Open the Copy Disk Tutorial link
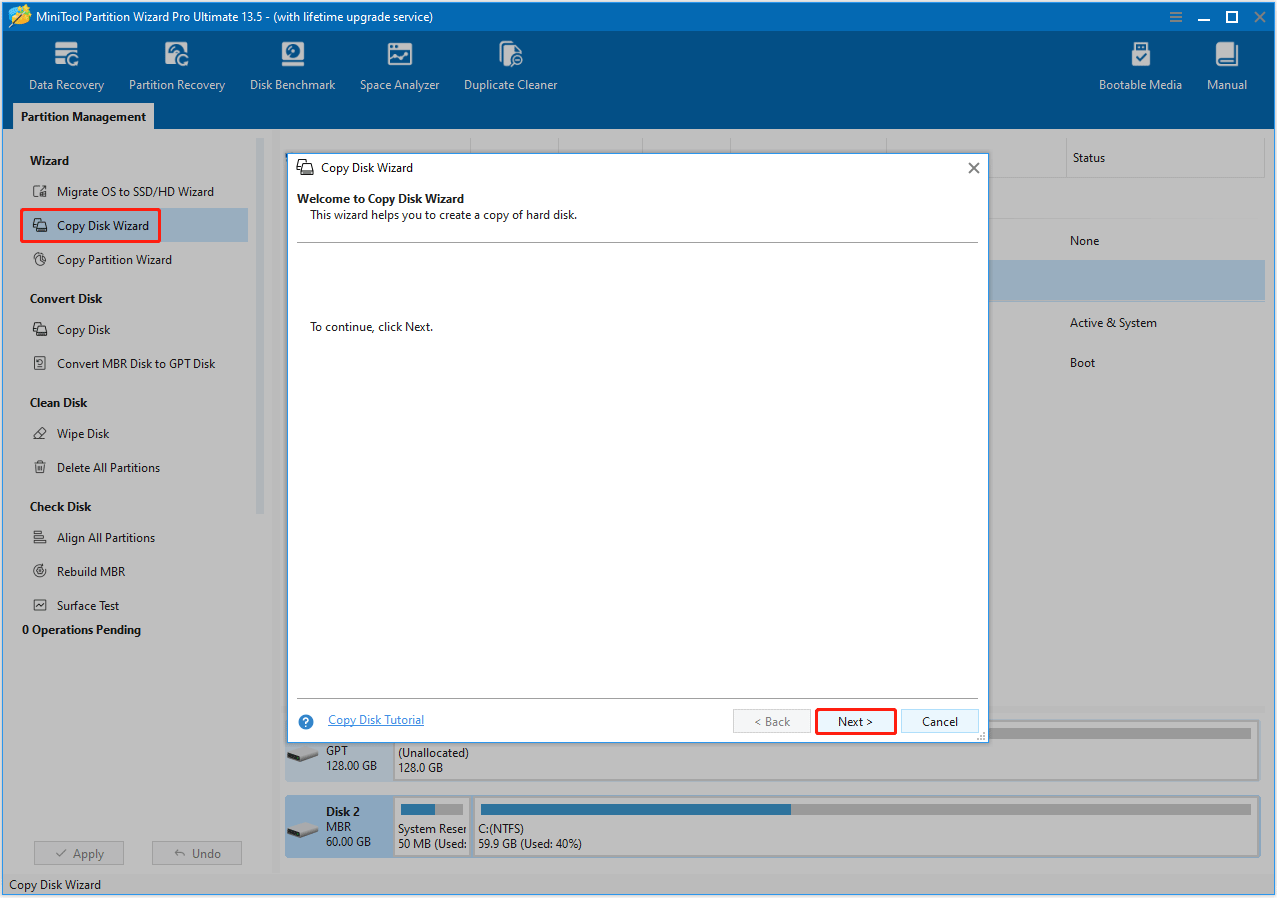1277x898 pixels. click(x=375, y=719)
